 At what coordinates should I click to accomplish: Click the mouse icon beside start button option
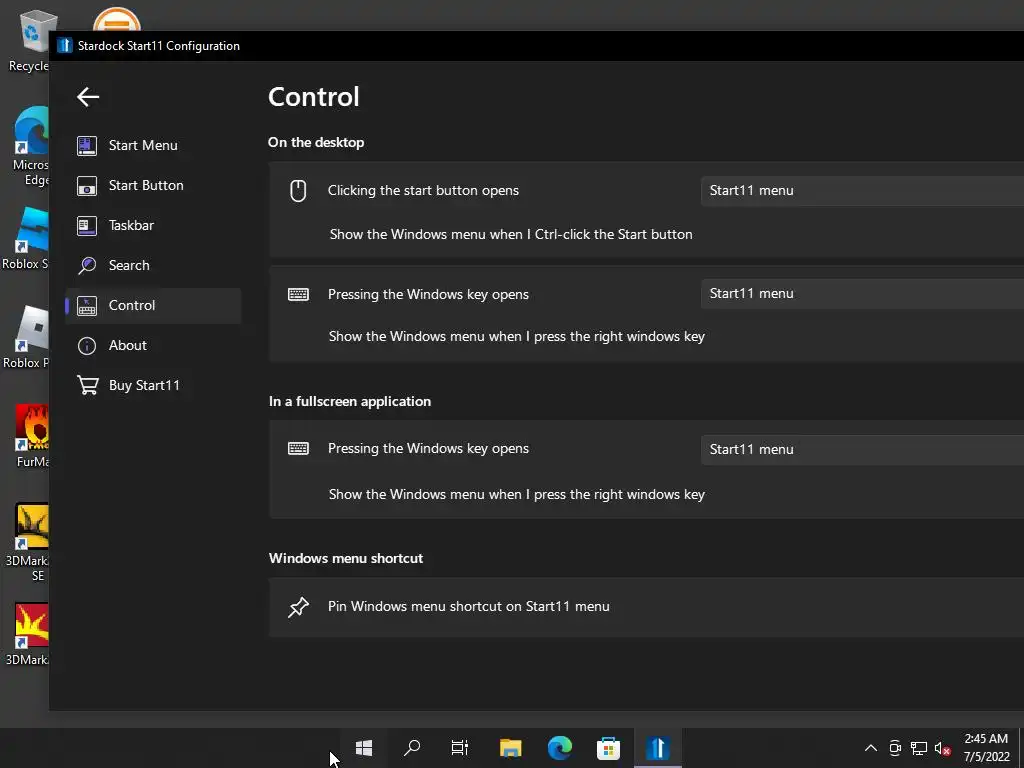coord(298,191)
